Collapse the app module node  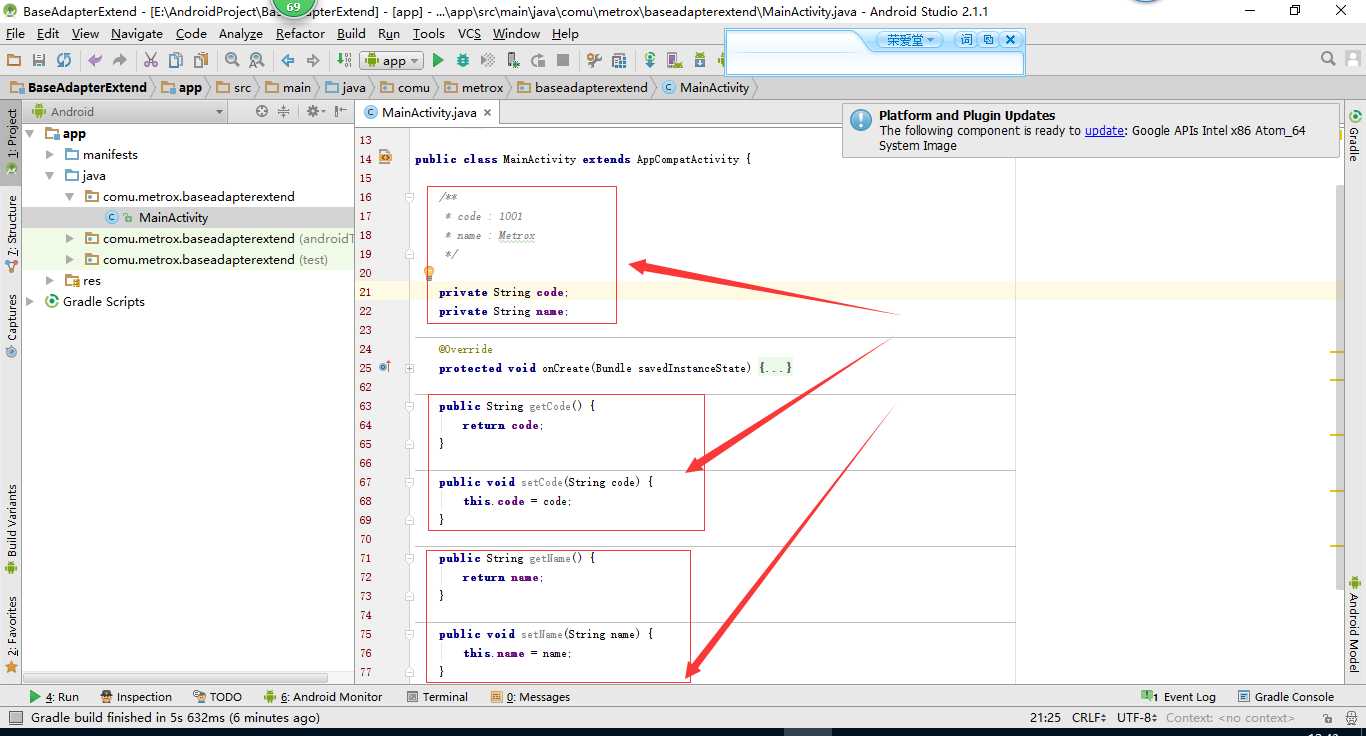tap(30, 133)
